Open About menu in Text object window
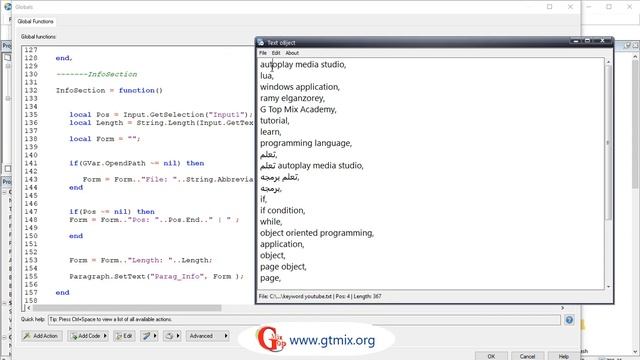 tap(292, 53)
